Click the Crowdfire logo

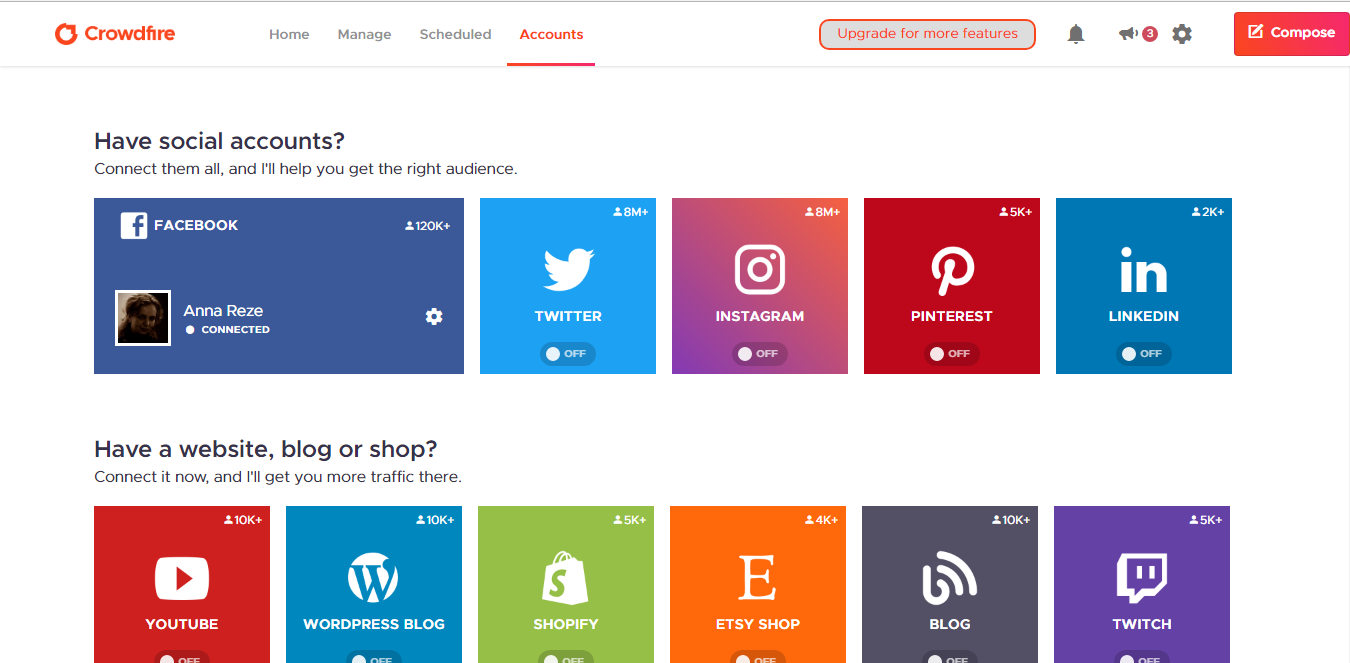115,34
